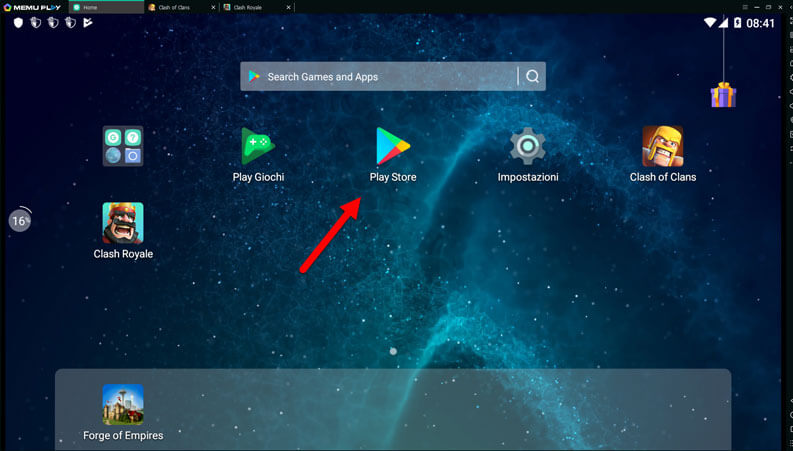Screen dimensions: 793x451
Task: Open the MEmu hamburger menu
Action: click(745, 7)
